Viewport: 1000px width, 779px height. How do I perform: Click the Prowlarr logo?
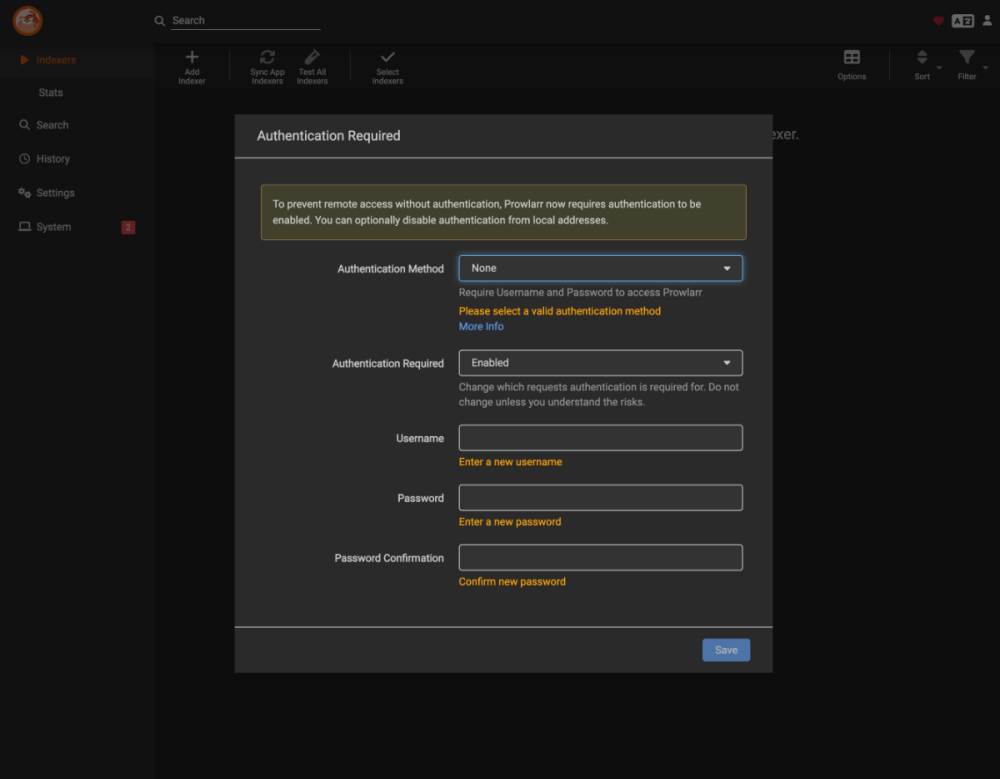(x=27, y=20)
